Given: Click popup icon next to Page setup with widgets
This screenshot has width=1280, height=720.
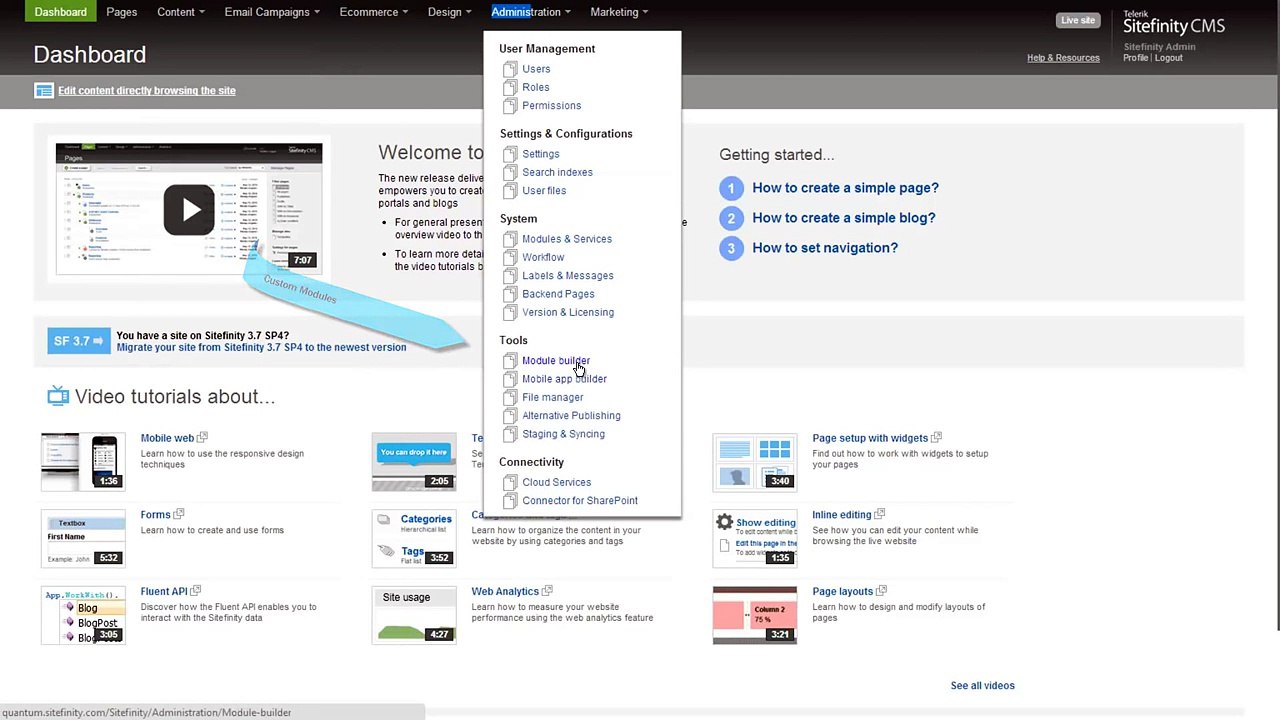Looking at the screenshot, I should pos(937,437).
